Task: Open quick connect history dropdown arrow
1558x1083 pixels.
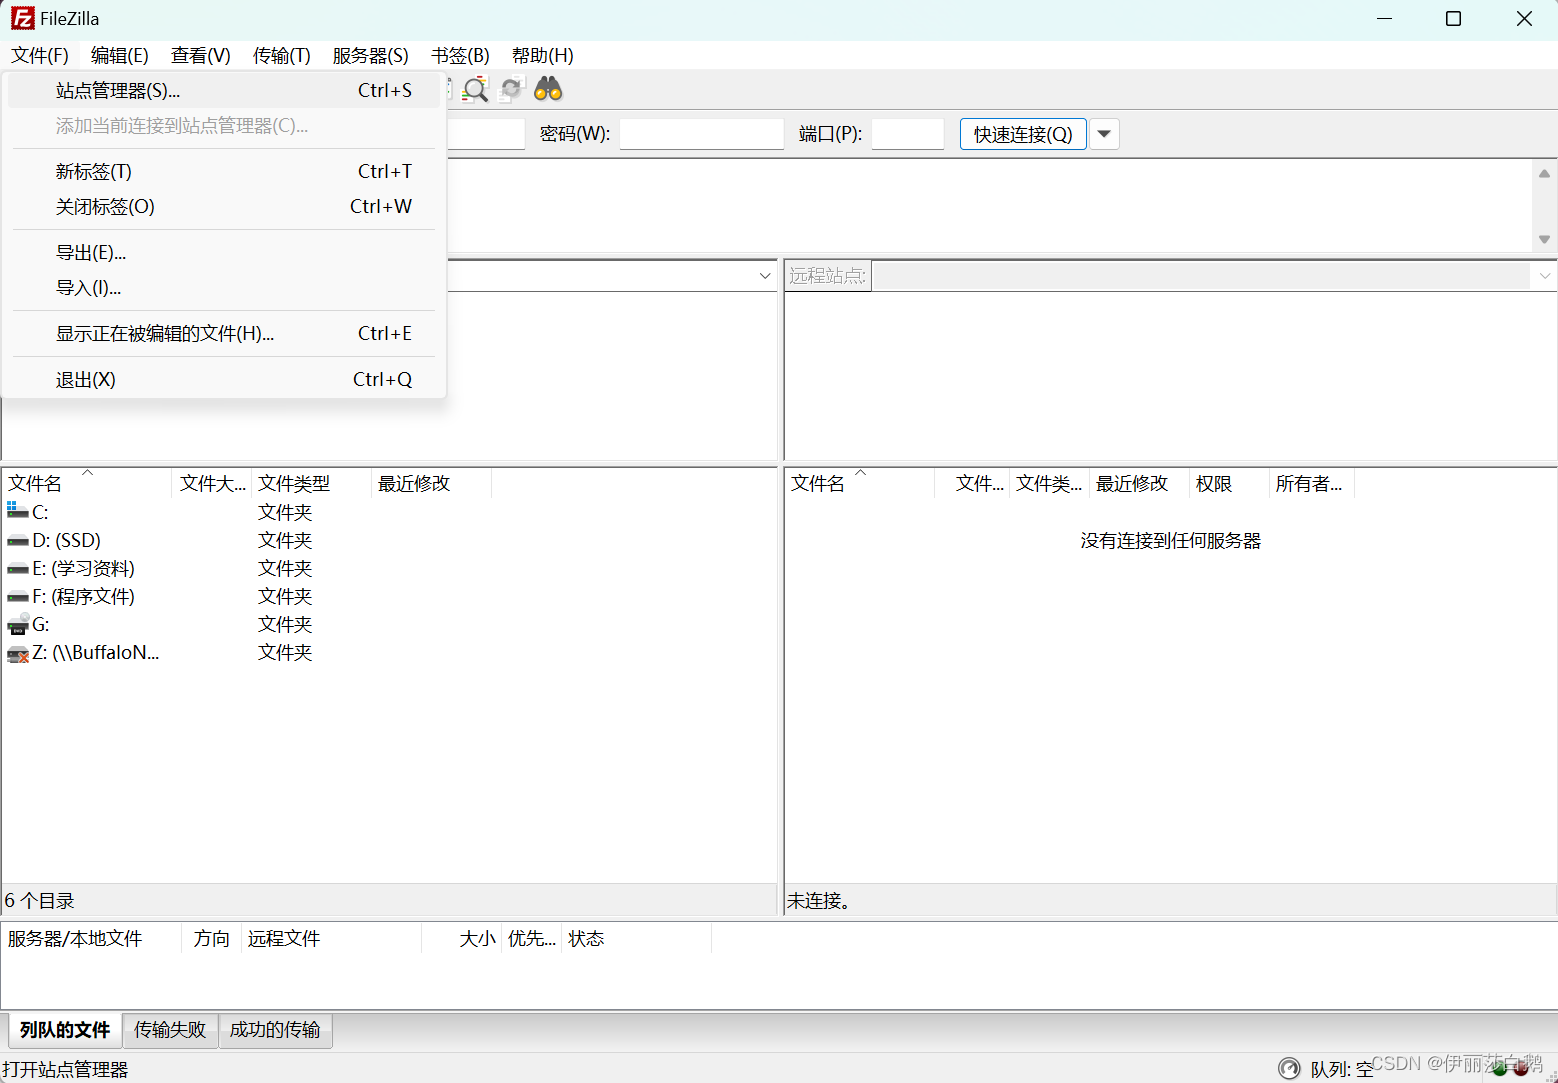Action: point(1104,134)
